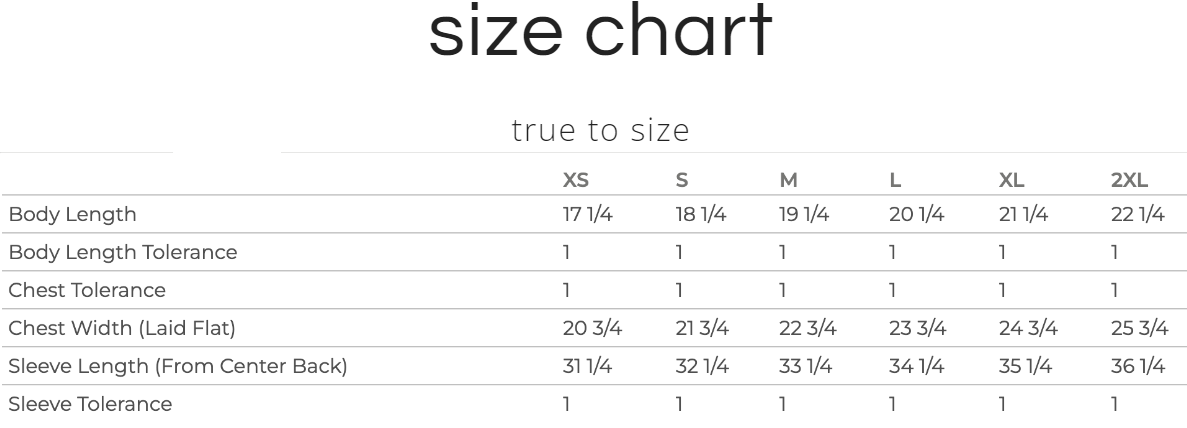Click the XS body length value 17 1/4

point(587,214)
